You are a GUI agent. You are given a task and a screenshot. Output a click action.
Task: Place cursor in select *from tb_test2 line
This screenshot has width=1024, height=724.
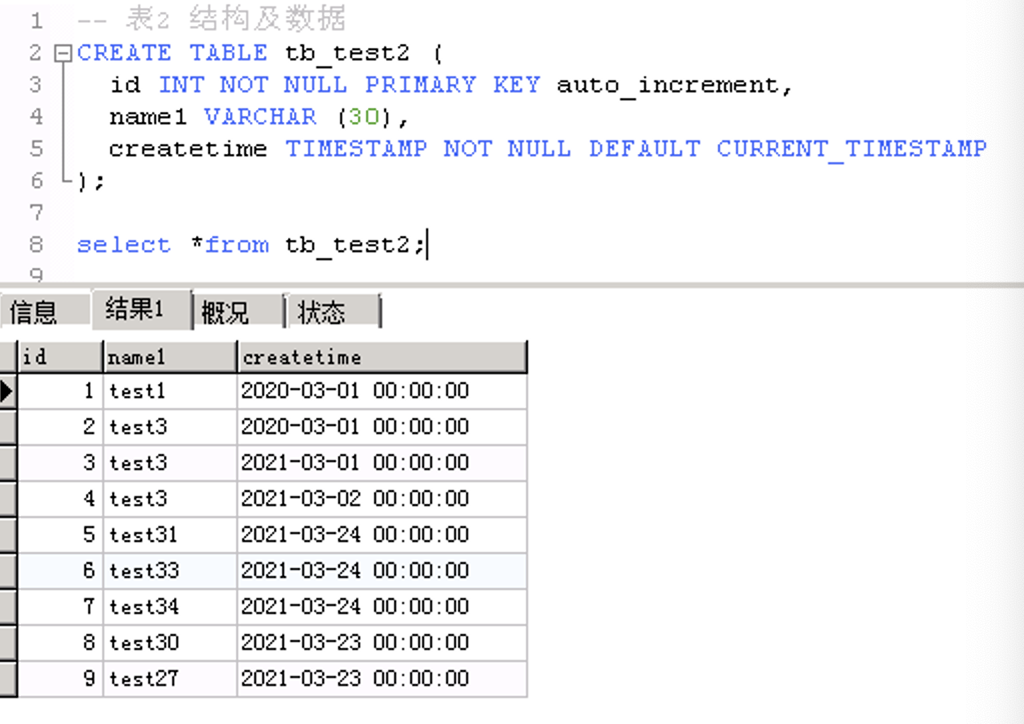click(251, 245)
